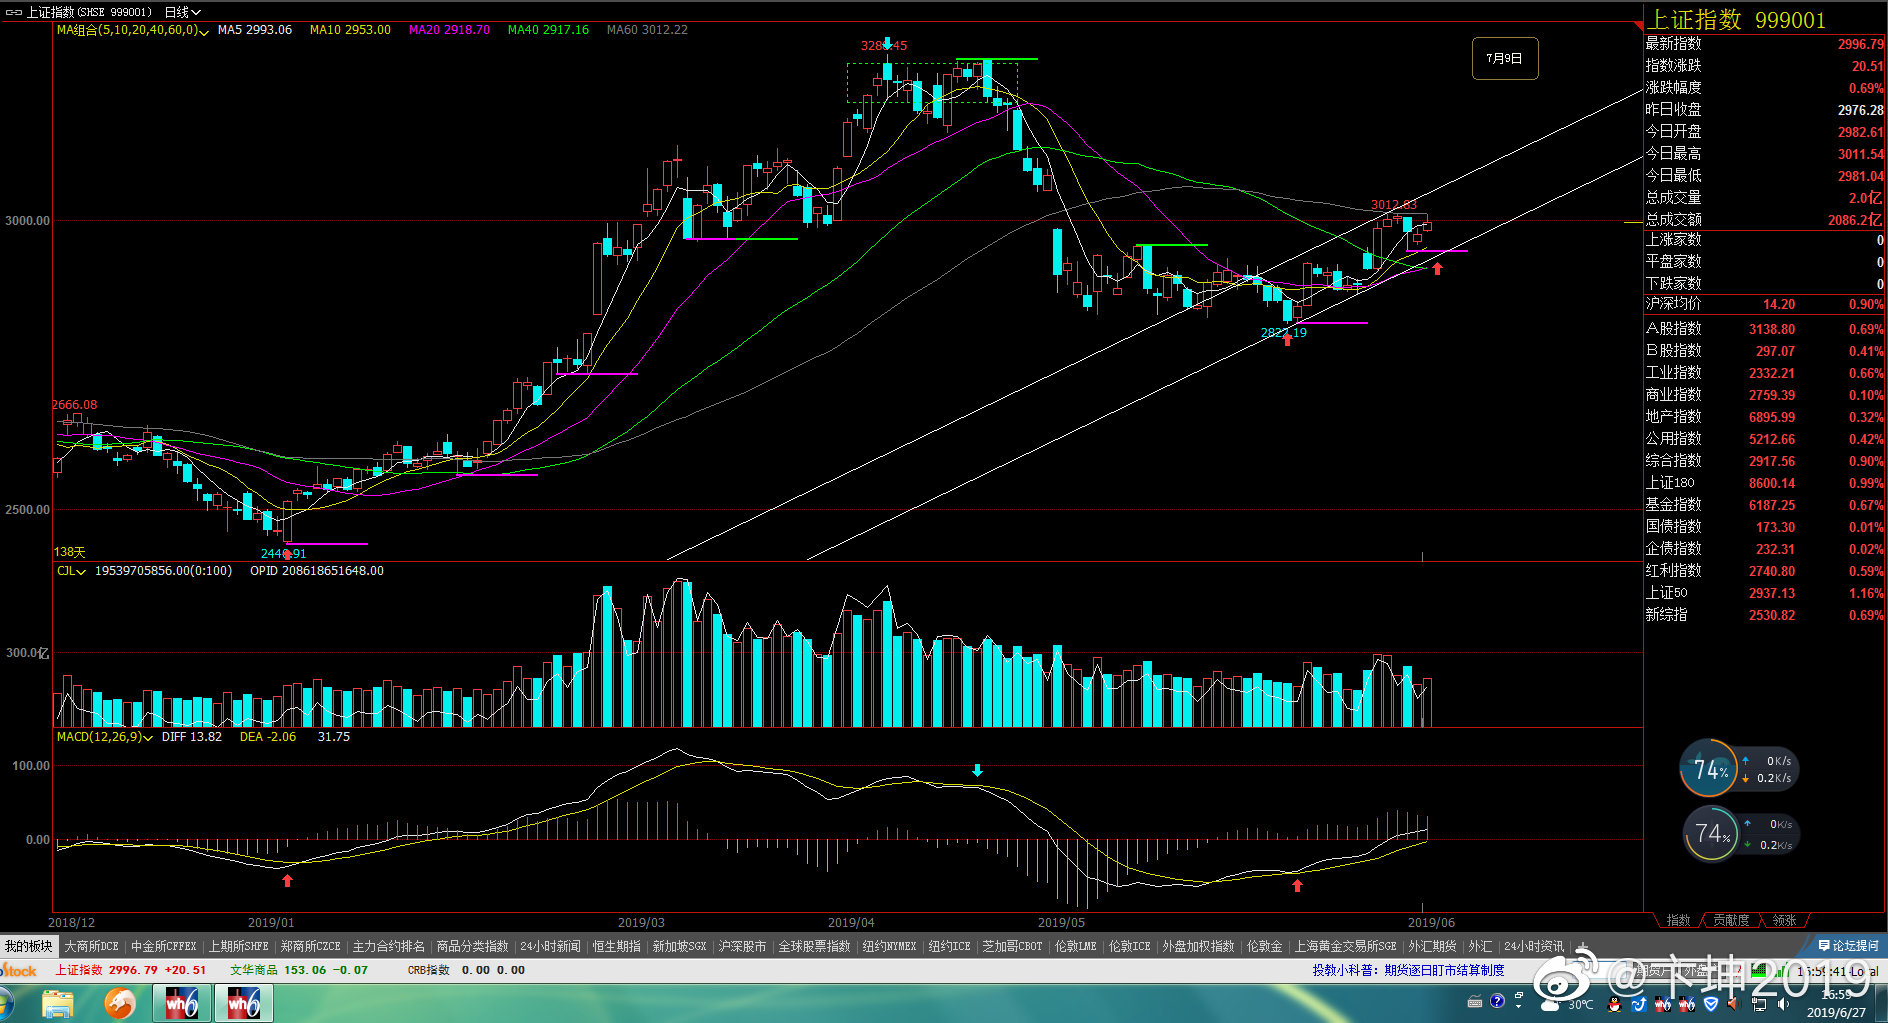Open Windows Explorer from taskbar
This screenshot has width=1888, height=1023.
click(x=58, y=1003)
